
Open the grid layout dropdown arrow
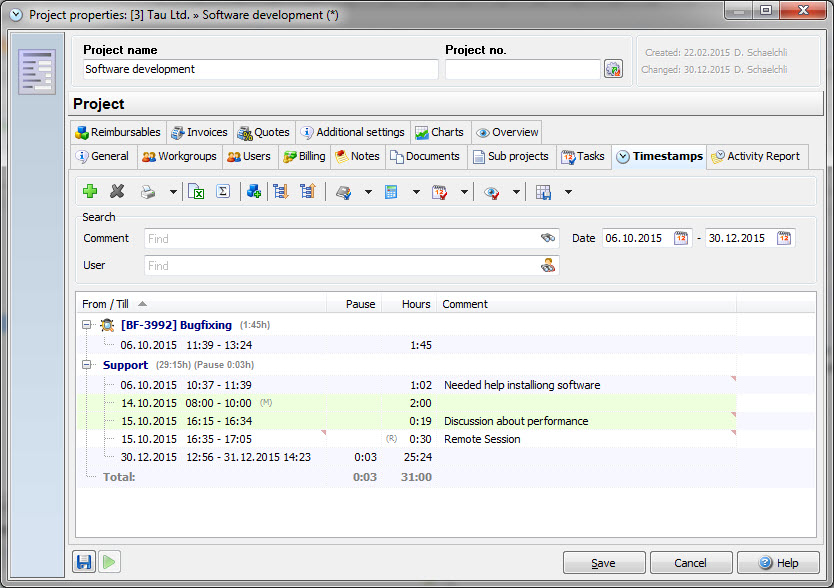568,192
